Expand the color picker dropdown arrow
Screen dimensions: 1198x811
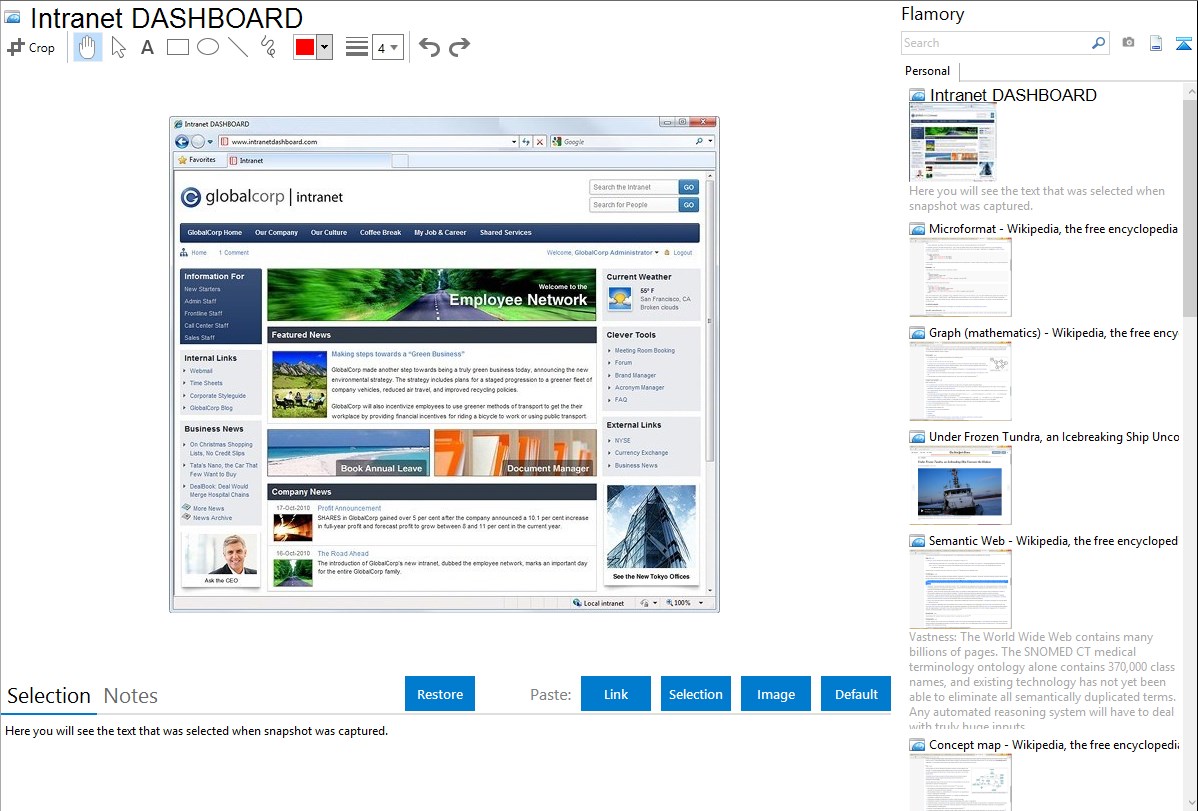[325, 47]
